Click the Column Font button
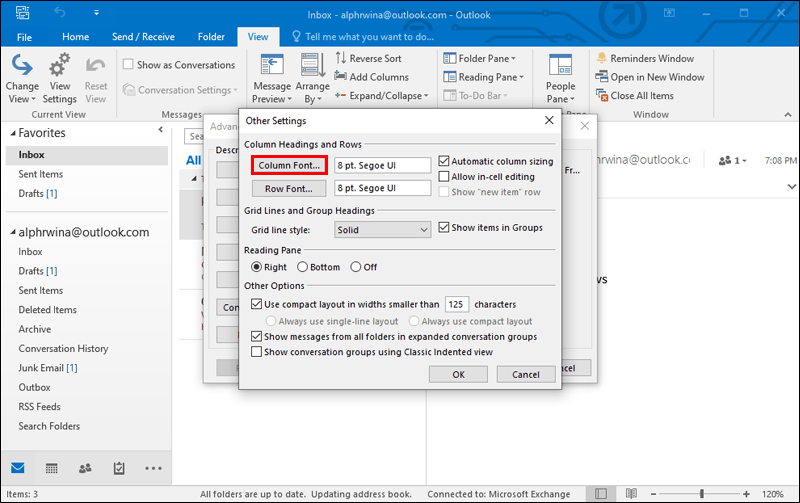The image size is (800, 503). (289, 165)
